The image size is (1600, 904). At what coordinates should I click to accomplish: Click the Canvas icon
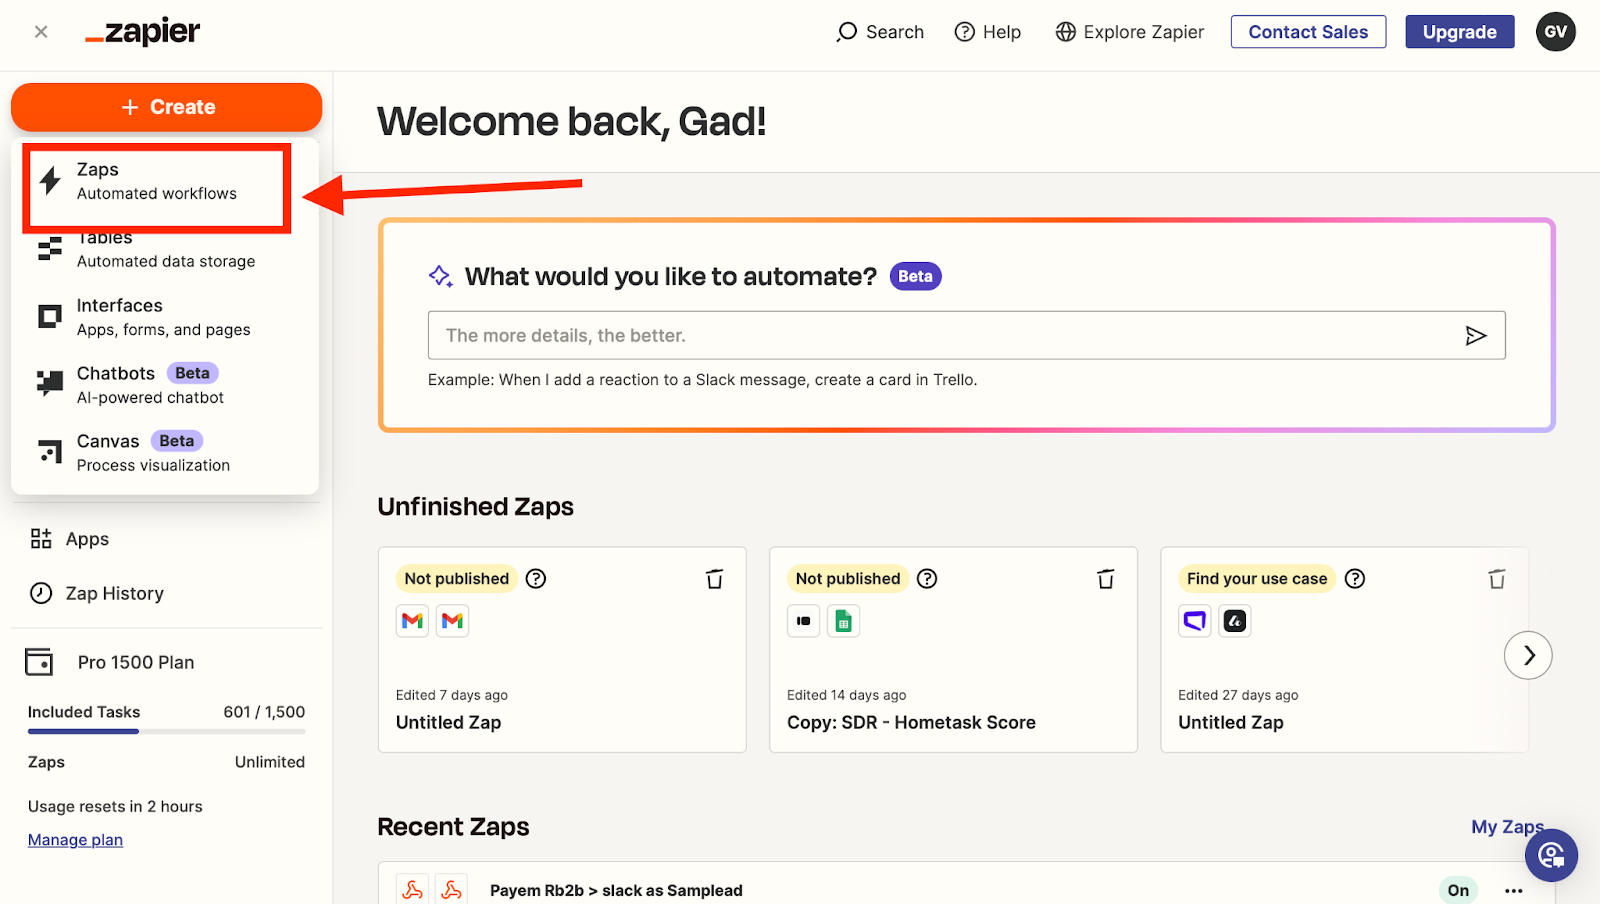pyautogui.click(x=50, y=452)
